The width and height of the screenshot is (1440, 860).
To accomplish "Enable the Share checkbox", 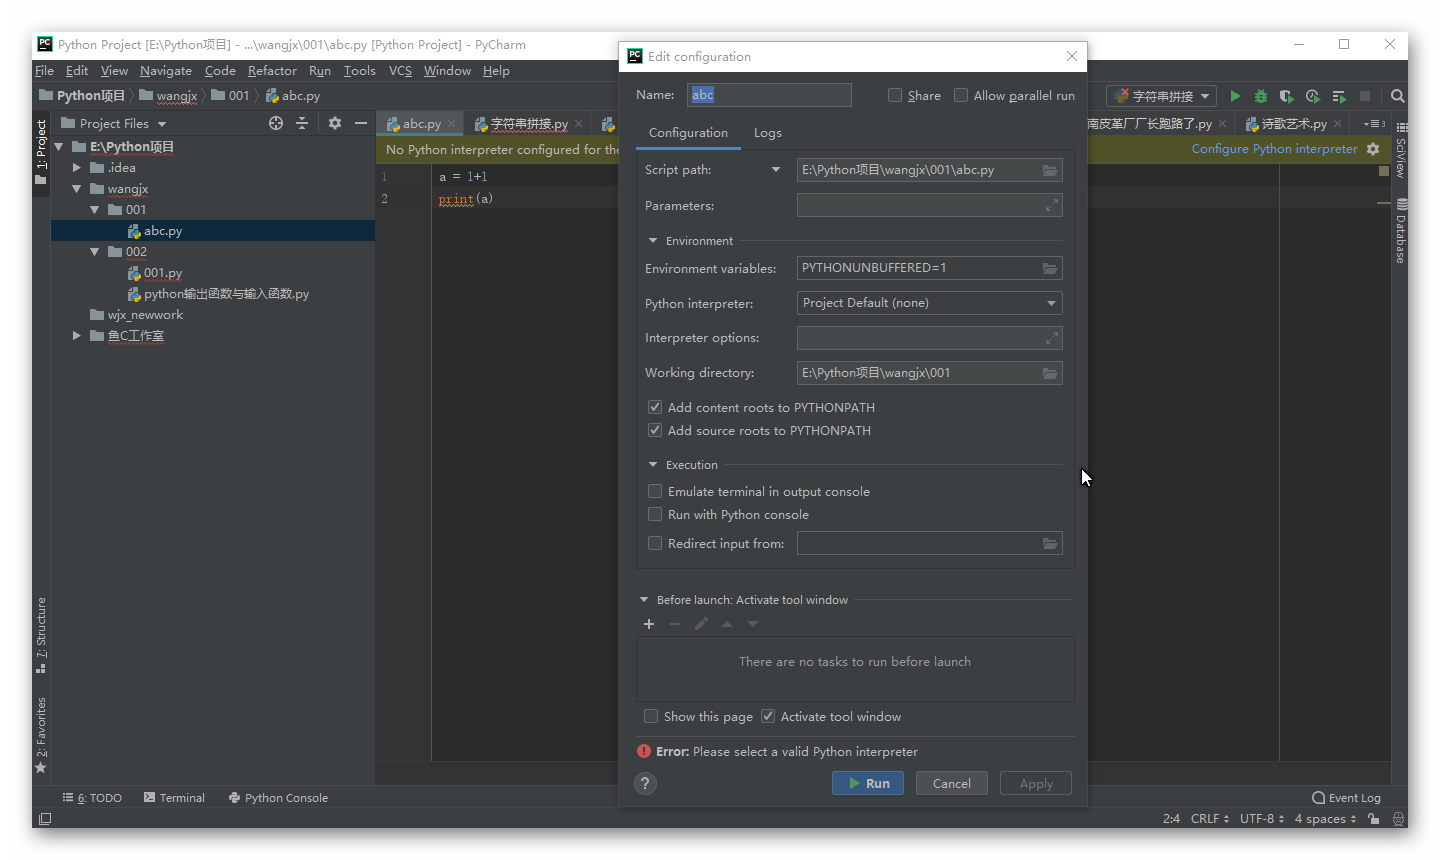I will click(895, 95).
